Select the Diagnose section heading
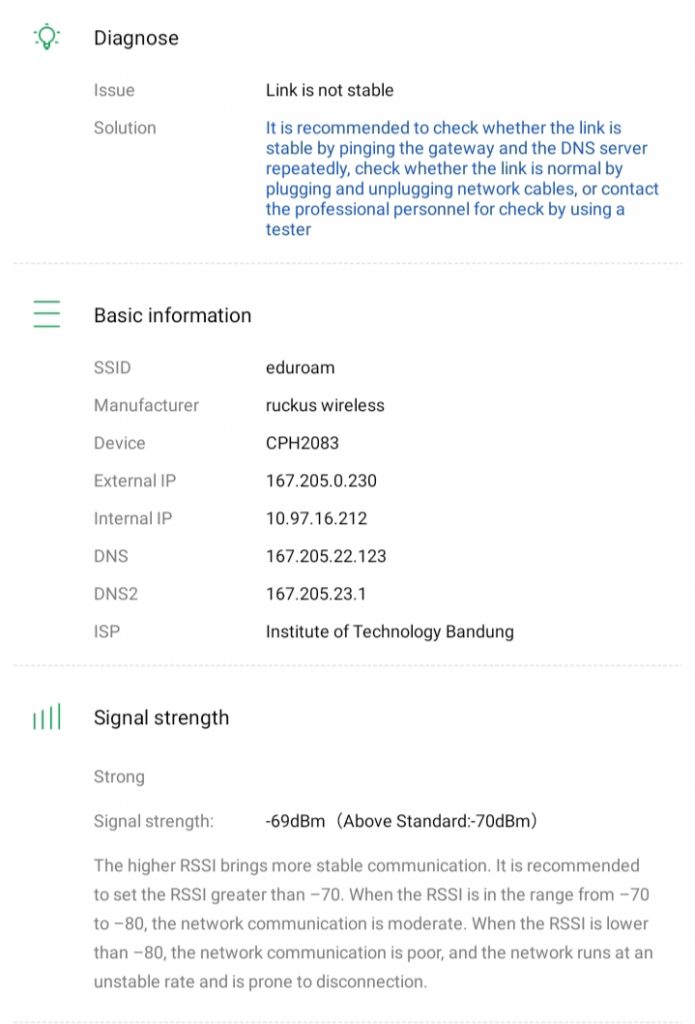The image size is (695, 1024). coord(136,38)
